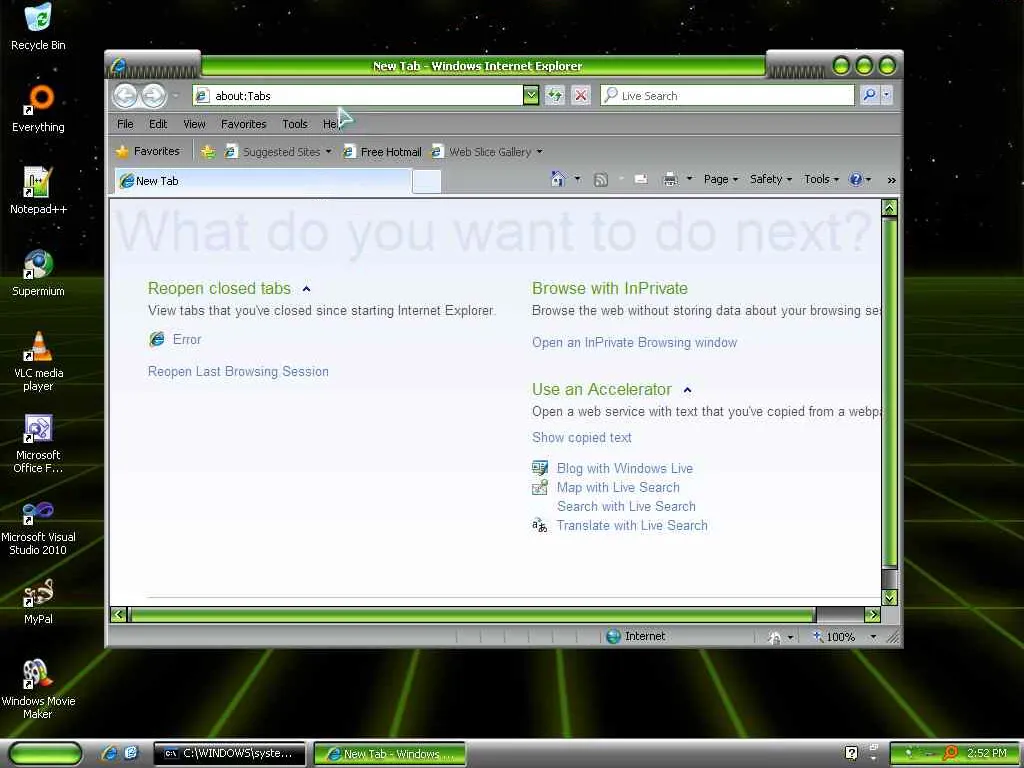This screenshot has width=1024, height=768.
Task: Click the Home page icon
Action: [557, 179]
